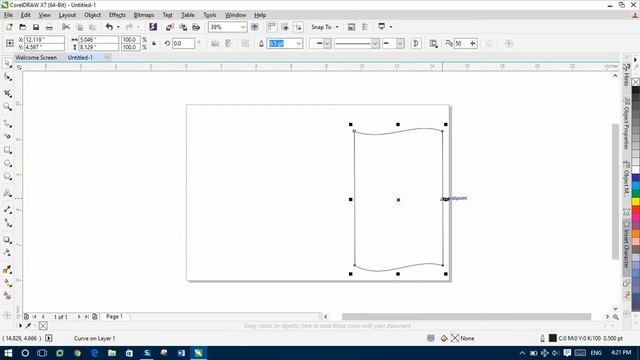The image size is (640, 360).
Task: Toggle show rulers button
Action: click(x=271, y=27)
